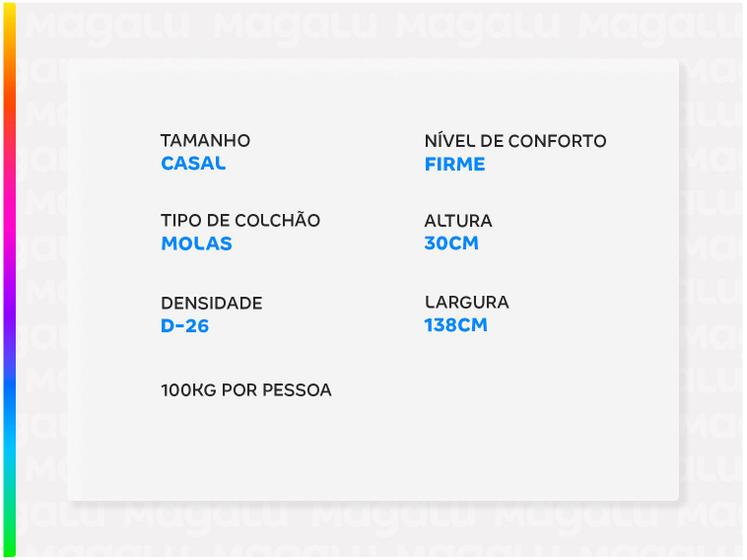Select the MOLAS mattress type value

pos(196,244)
